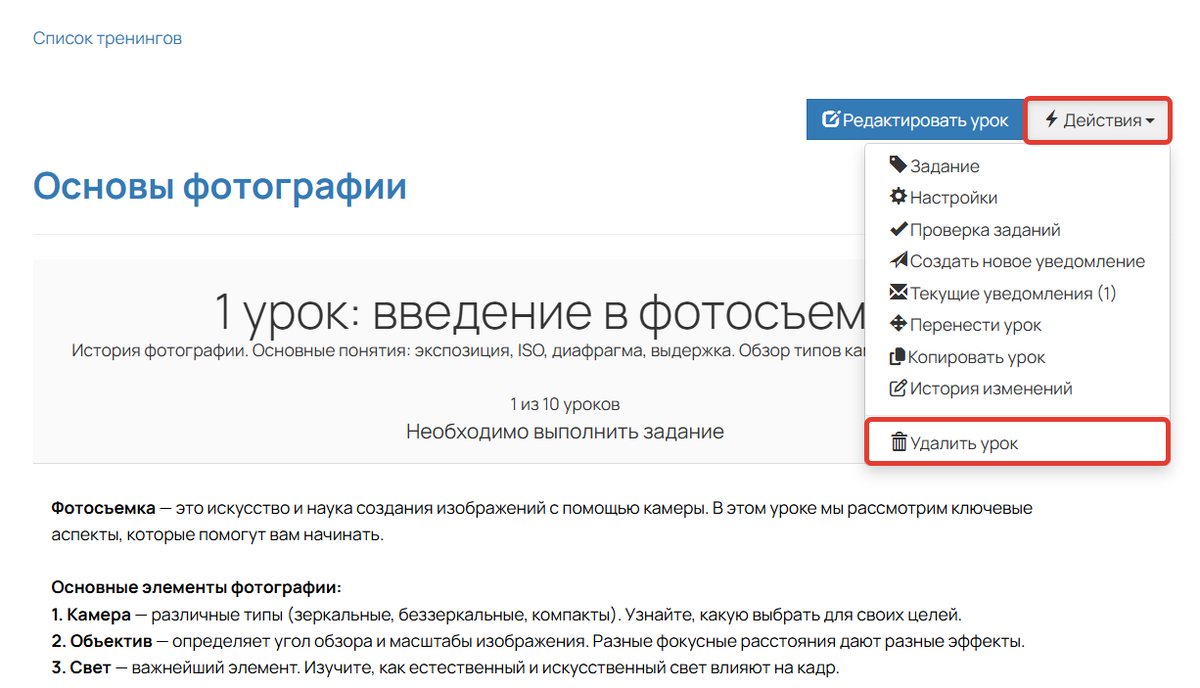1200x688 pixels.
Task: Click the checkmark icon for Проверка заданий
Action: (900, 229)
